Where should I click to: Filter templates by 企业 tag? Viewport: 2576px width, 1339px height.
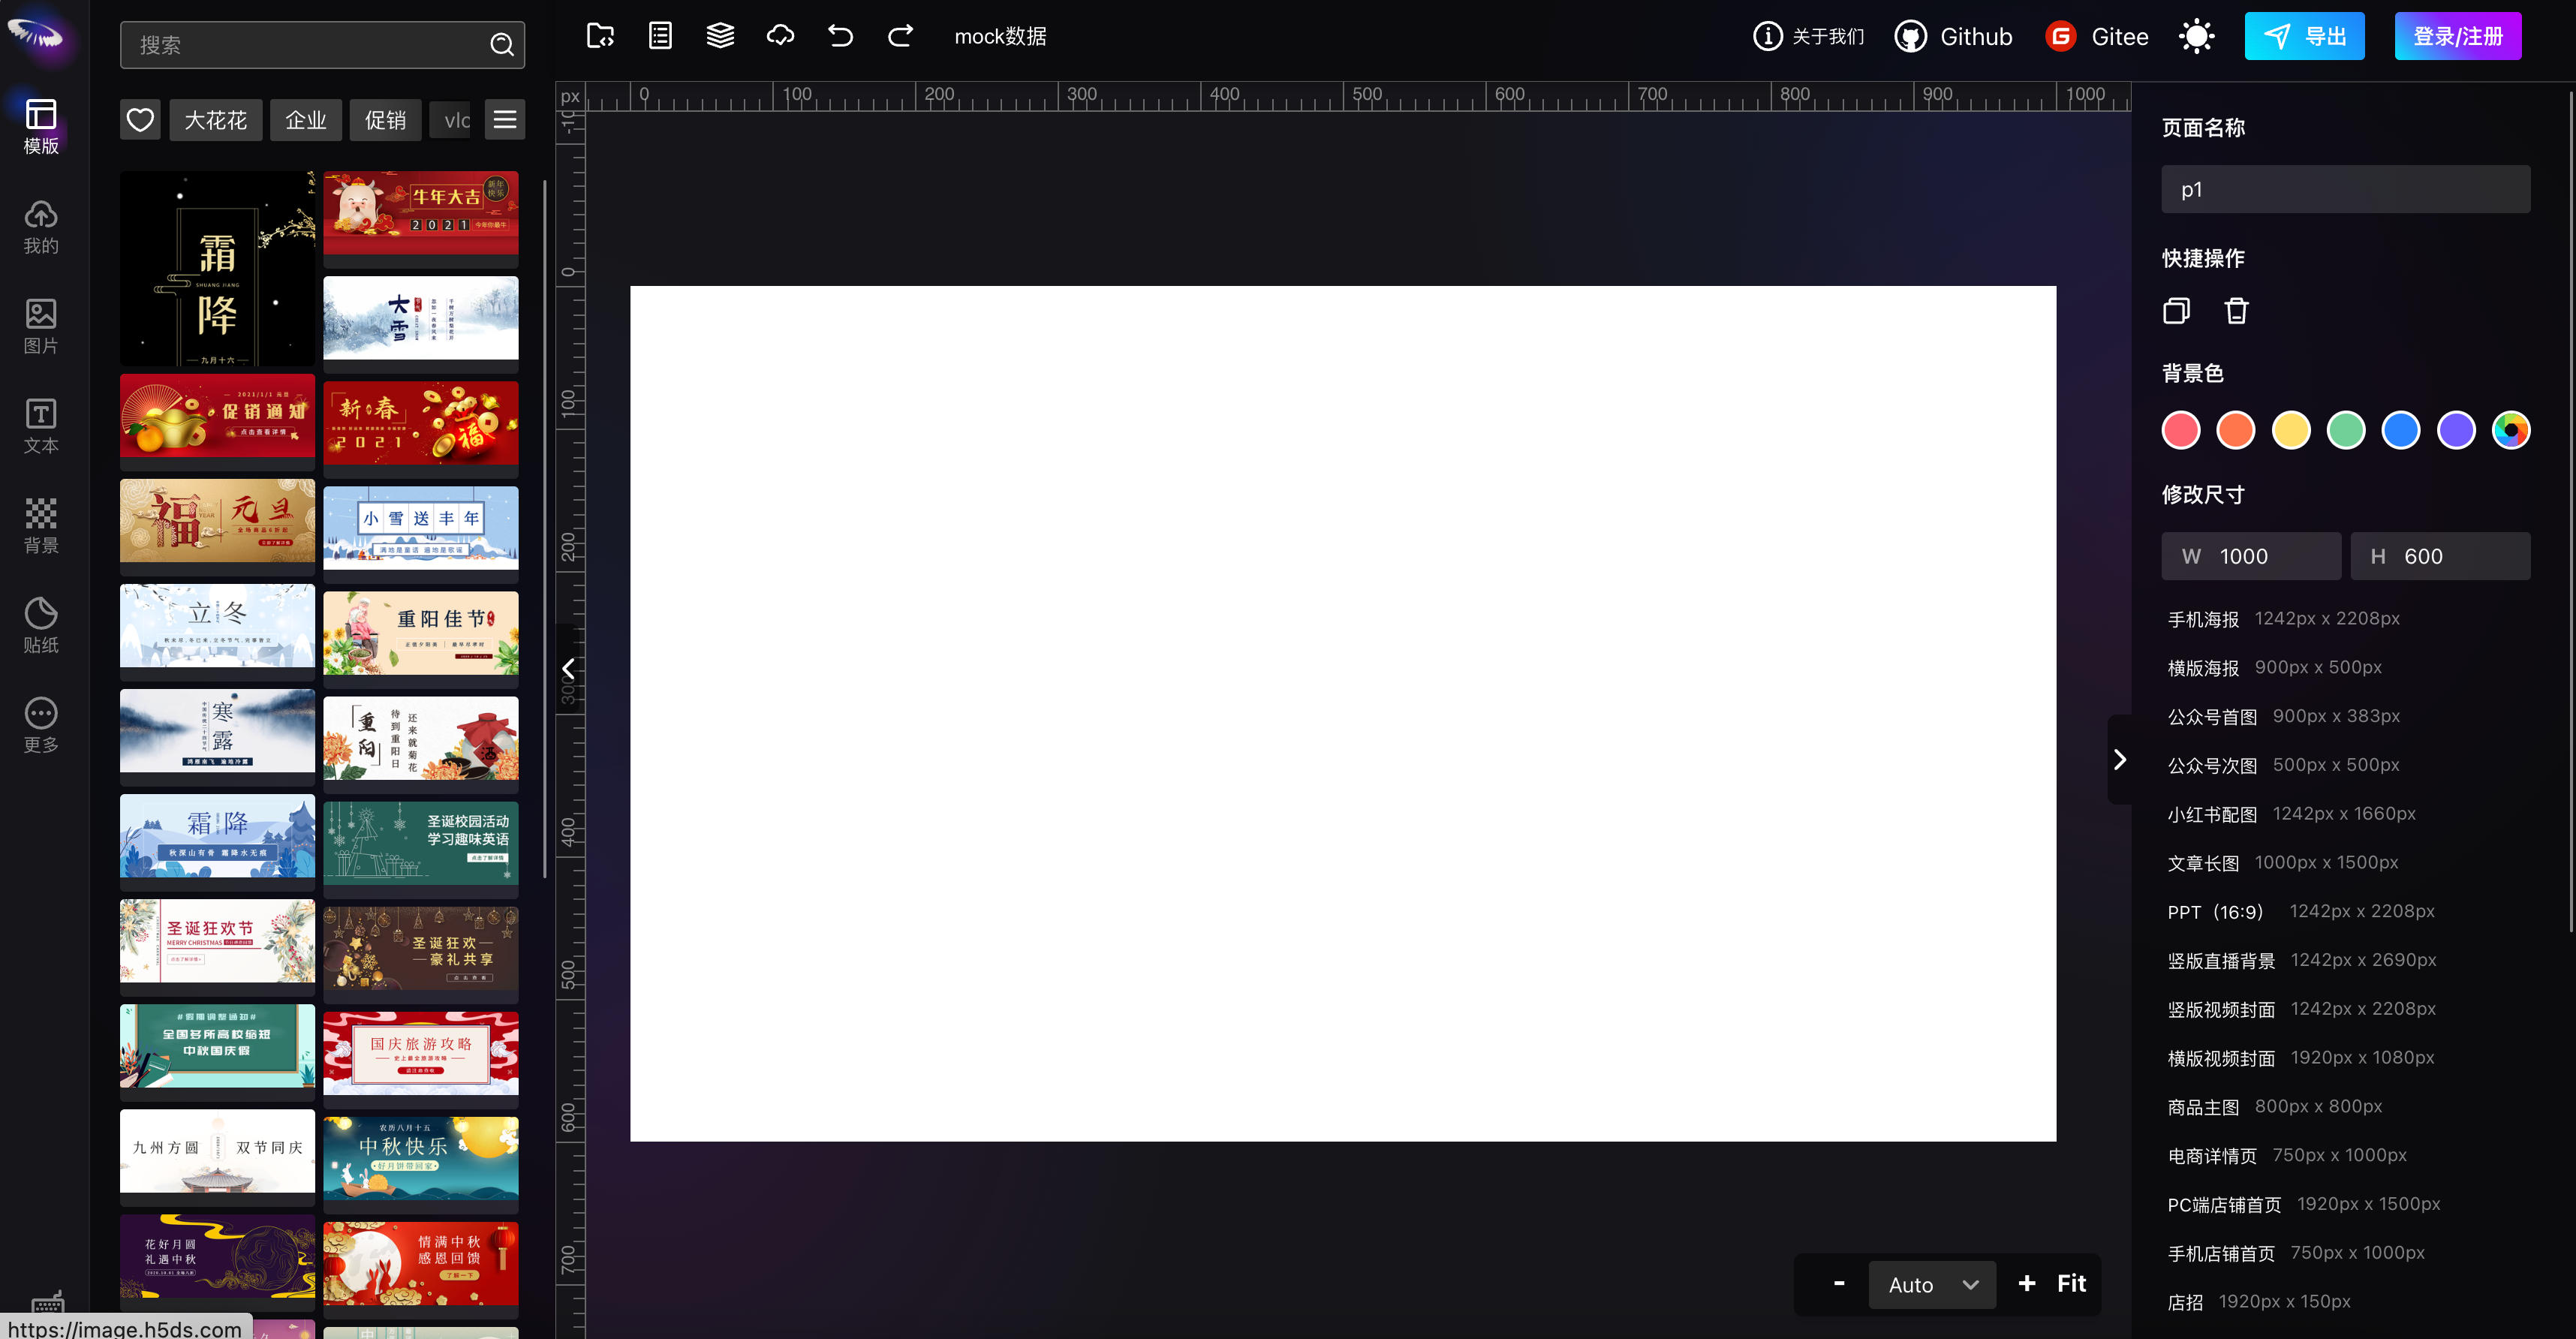coord(306,120)
